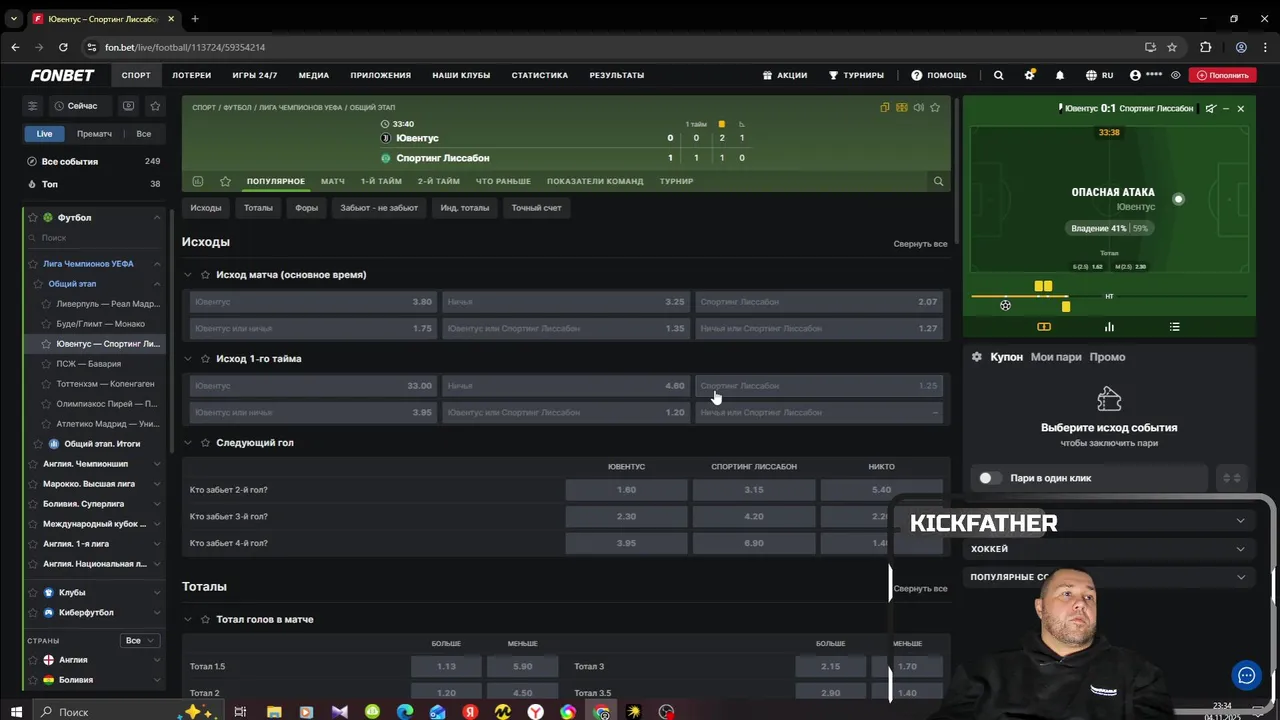Bet on Ювентус win at 3.80

pyautogui.click(x=313, y=302)
